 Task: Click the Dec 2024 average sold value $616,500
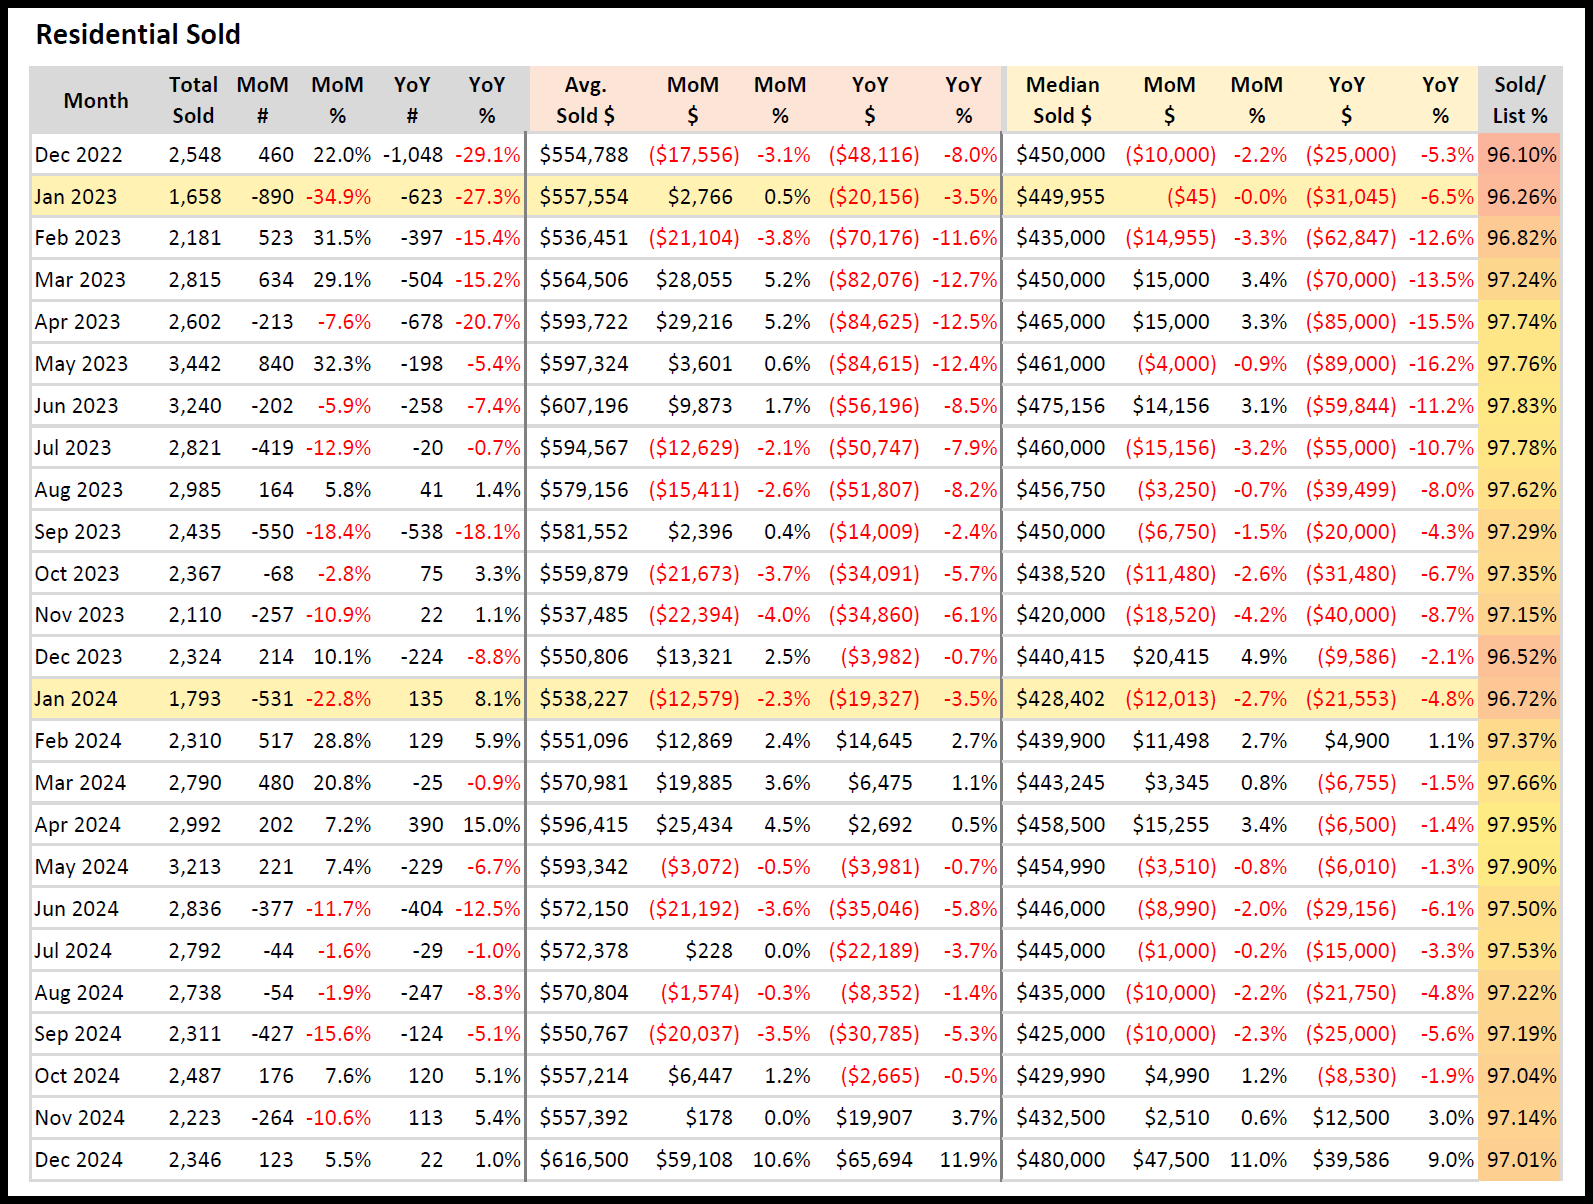[584, 1160]
